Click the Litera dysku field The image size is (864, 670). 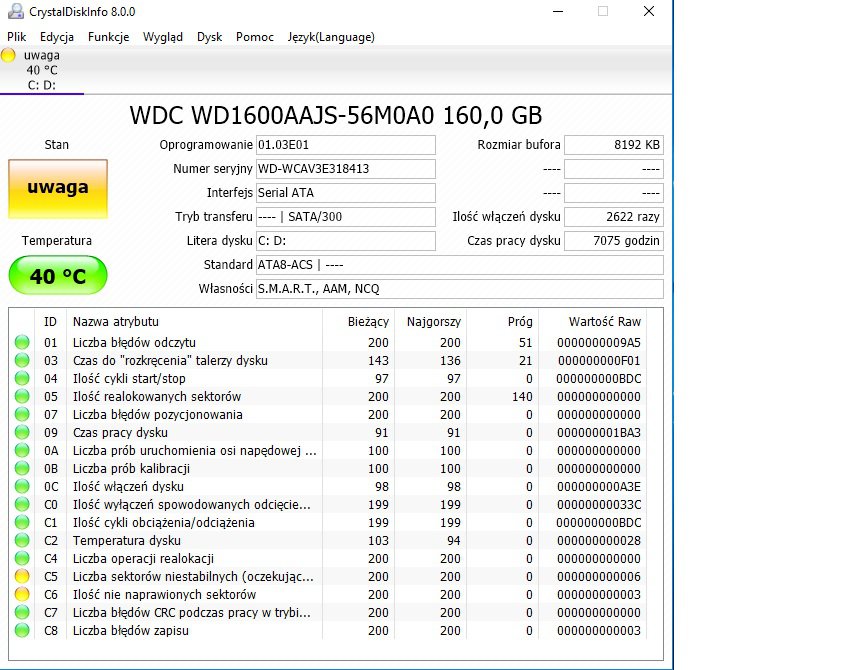pos(345,241)
